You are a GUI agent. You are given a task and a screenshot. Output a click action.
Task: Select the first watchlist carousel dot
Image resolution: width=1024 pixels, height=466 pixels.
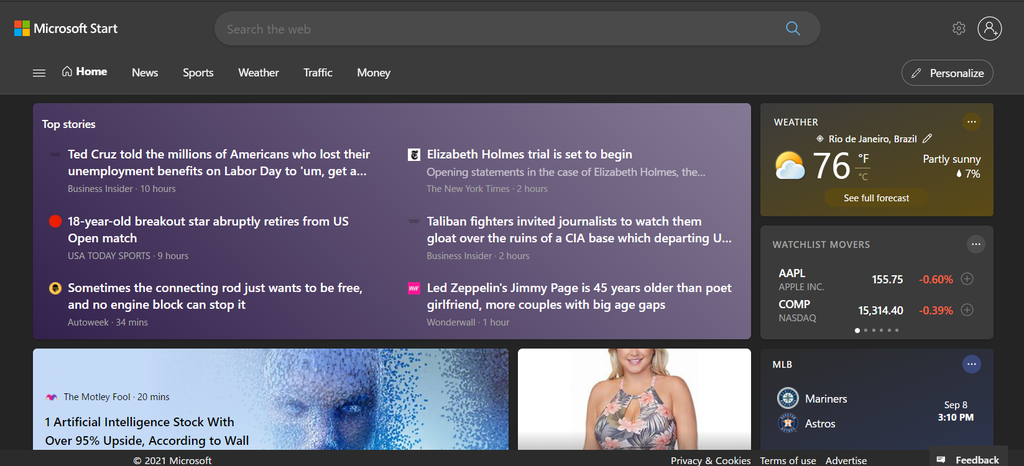click(857, 330)
